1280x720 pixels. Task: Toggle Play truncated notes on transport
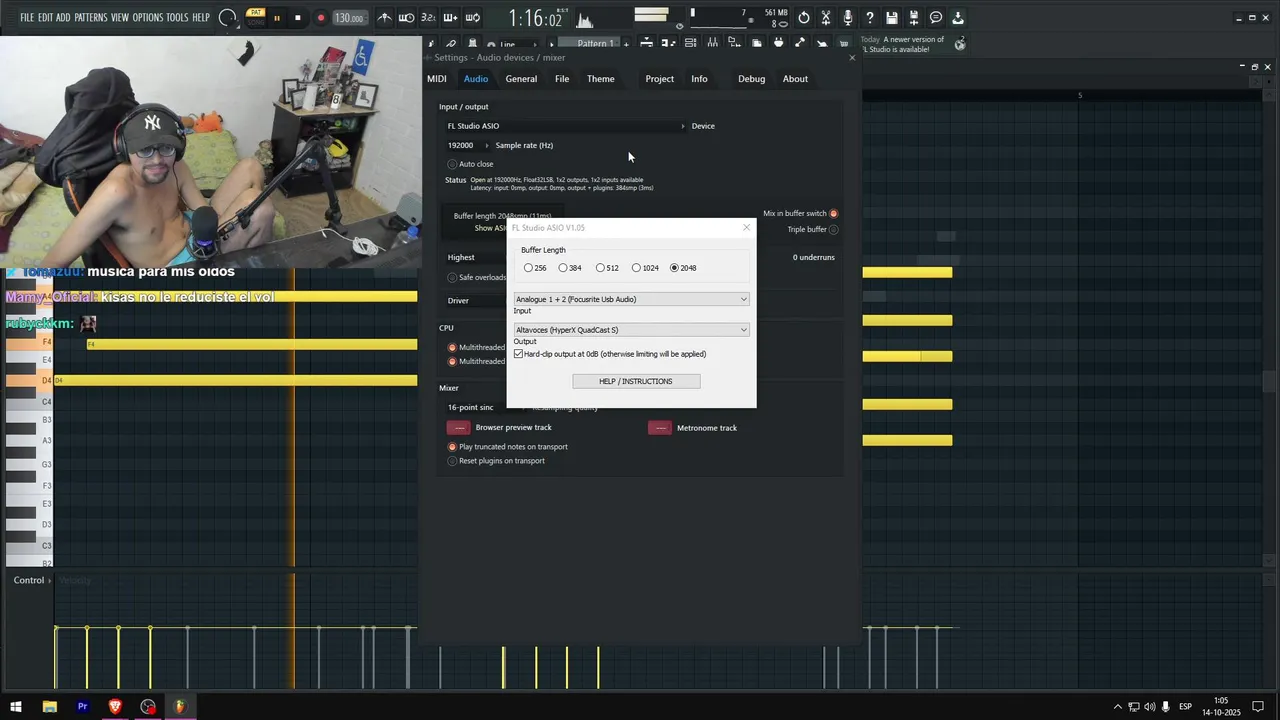(x=452, y=447)
